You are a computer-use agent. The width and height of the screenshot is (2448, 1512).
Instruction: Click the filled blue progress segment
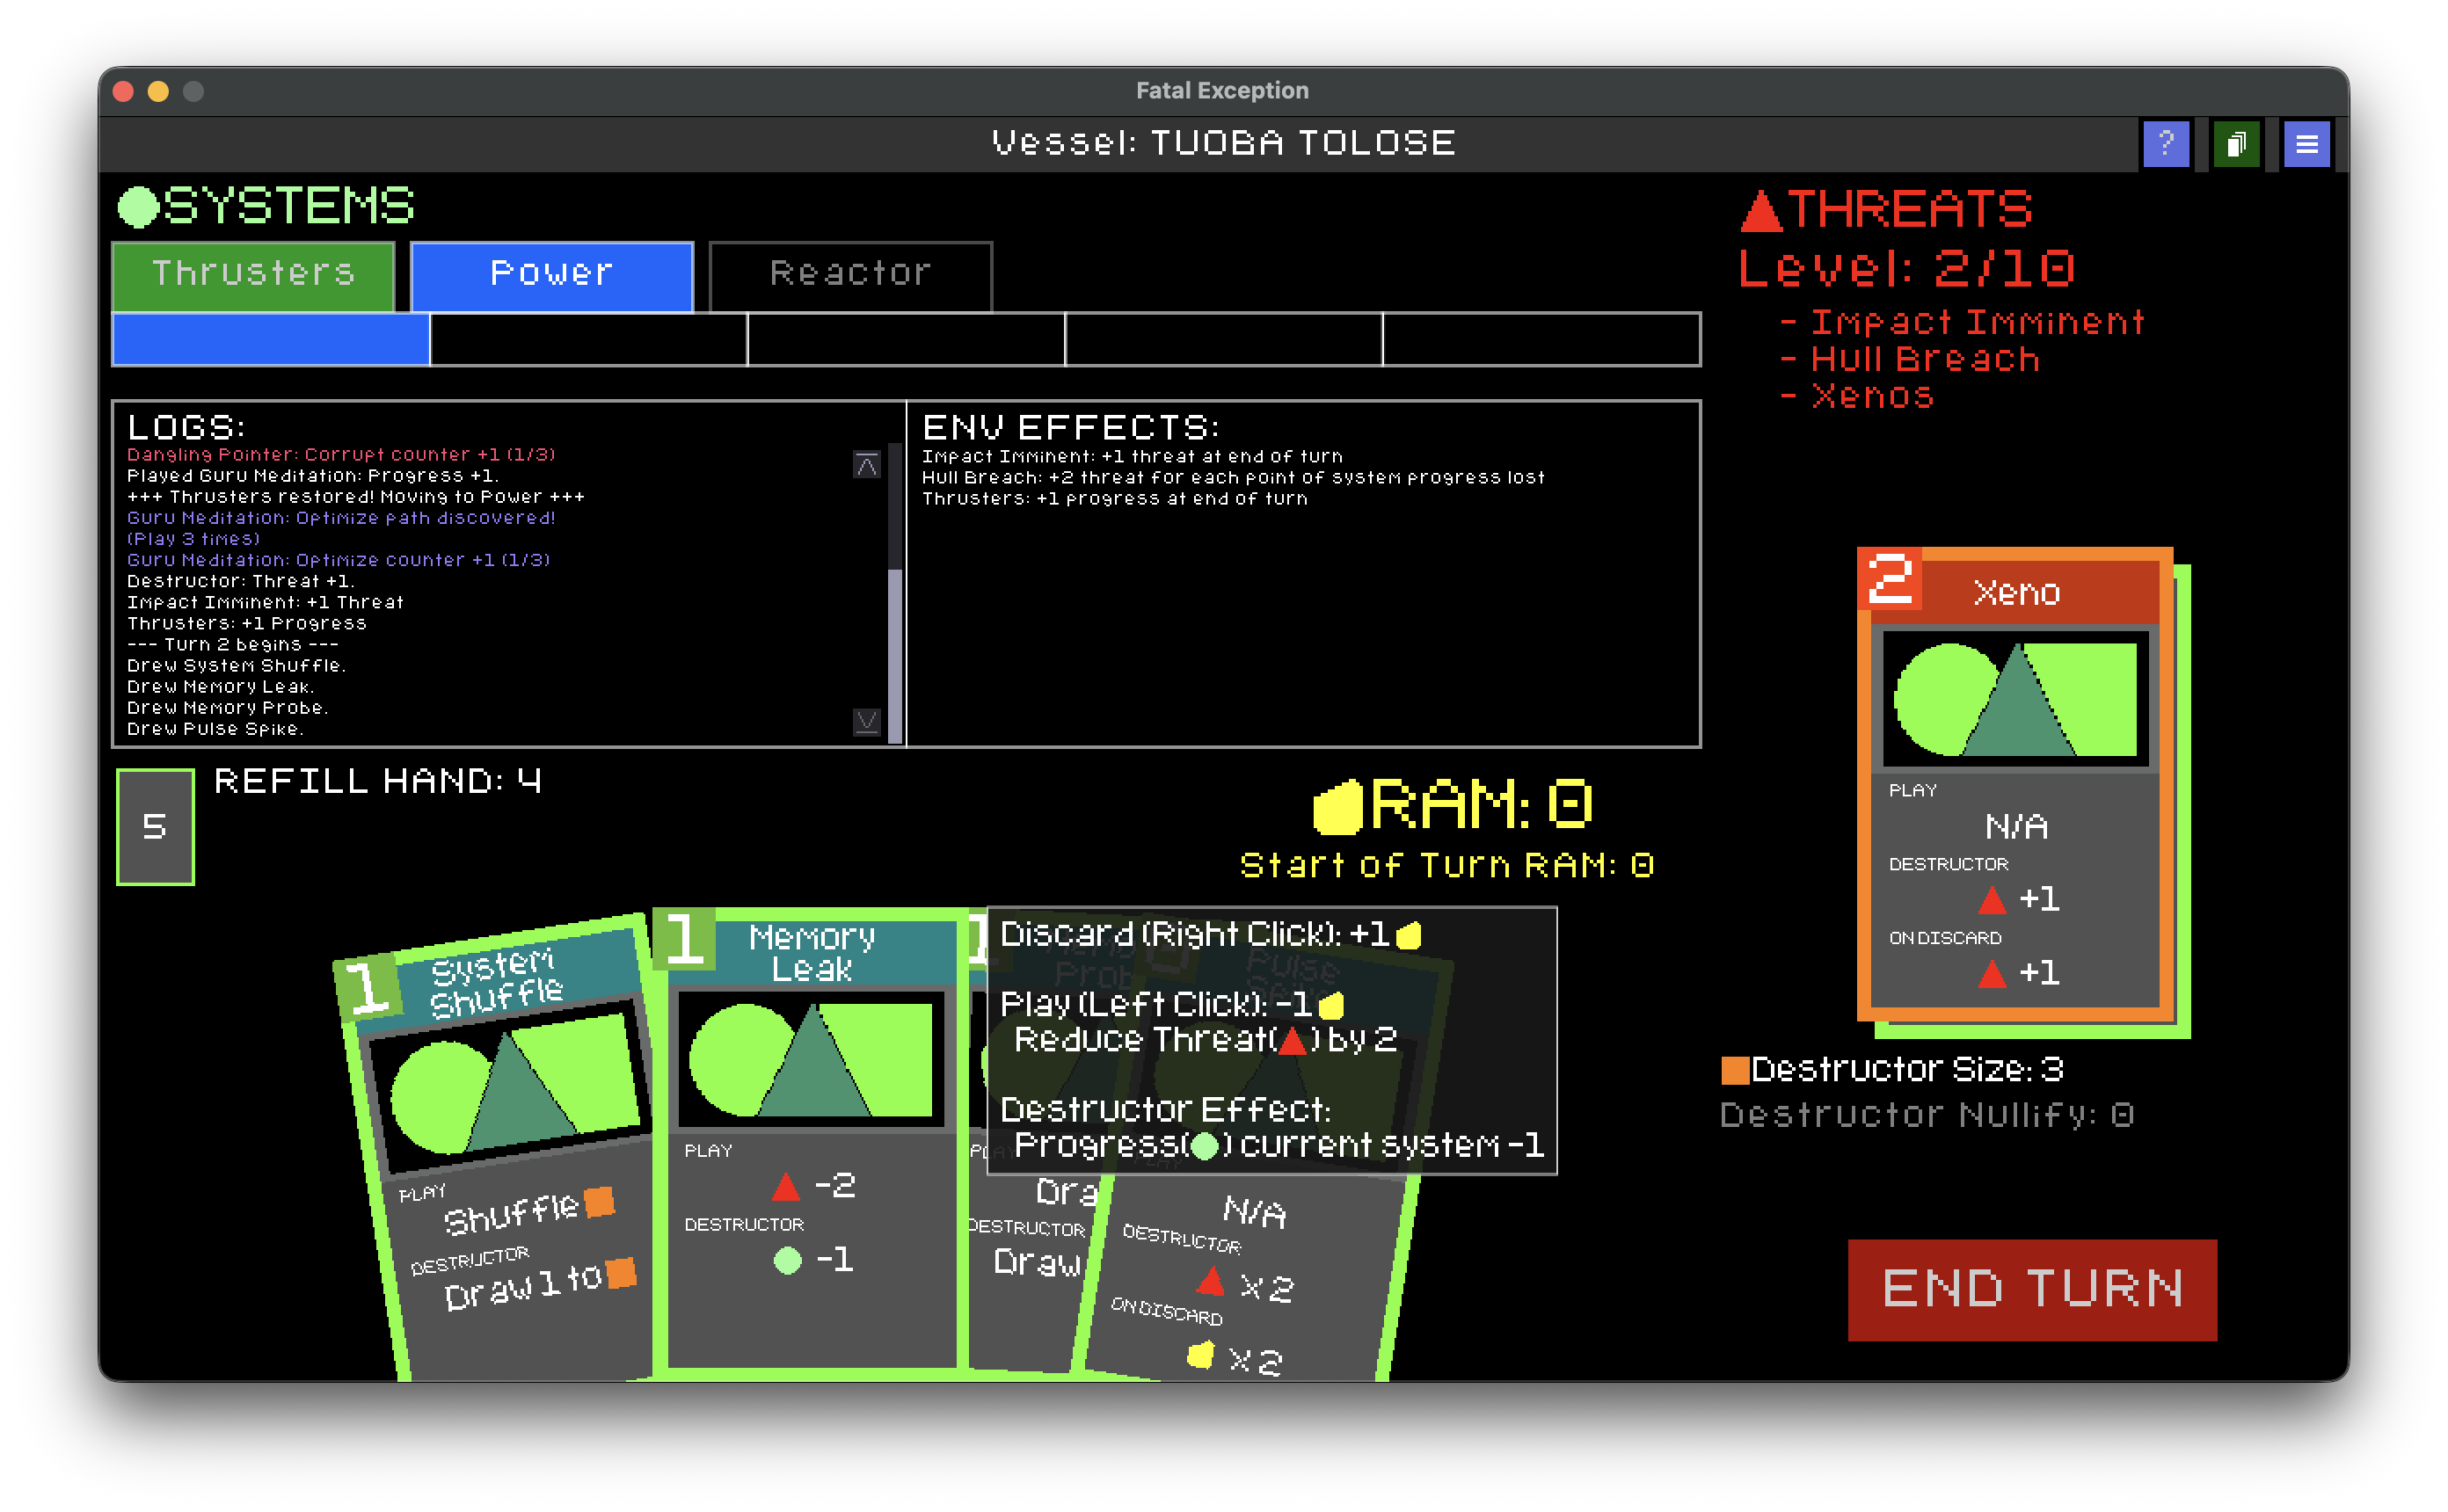[270, 340]
